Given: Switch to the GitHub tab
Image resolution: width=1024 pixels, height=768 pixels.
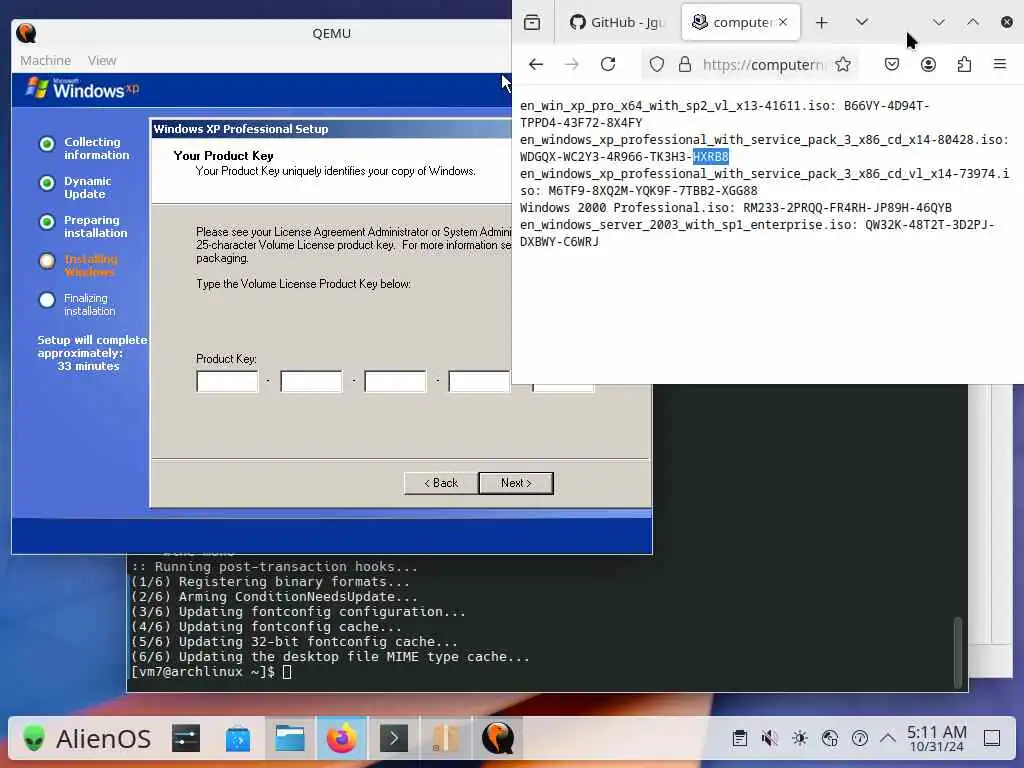Looking at the screenshot, I should click(x=615, y=22).
